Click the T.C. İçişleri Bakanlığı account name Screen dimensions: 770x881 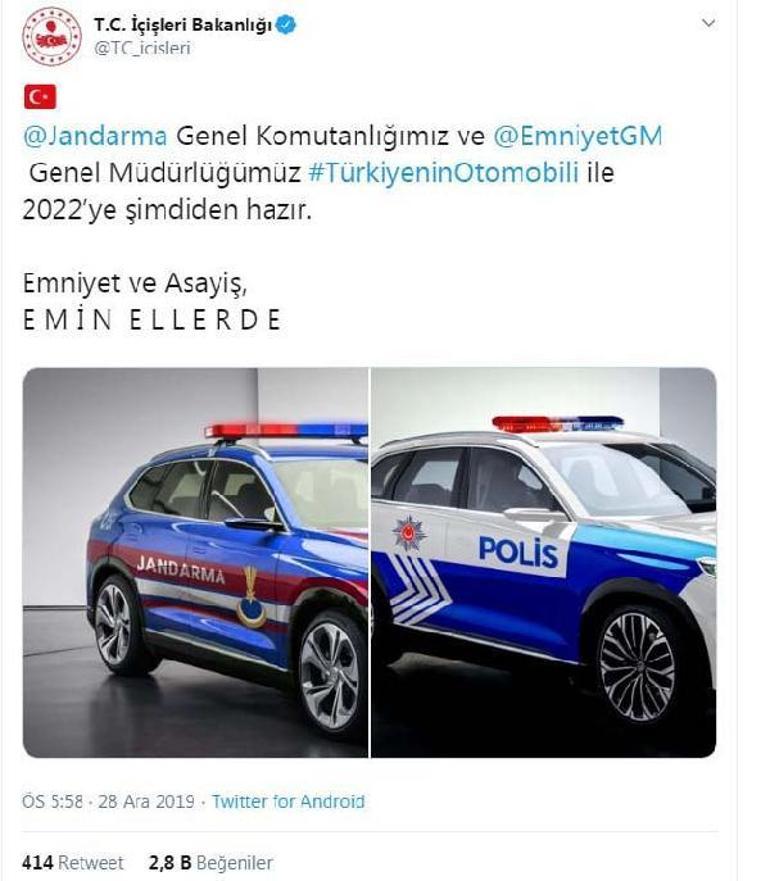pyautogui.click(x=183, y=25)
